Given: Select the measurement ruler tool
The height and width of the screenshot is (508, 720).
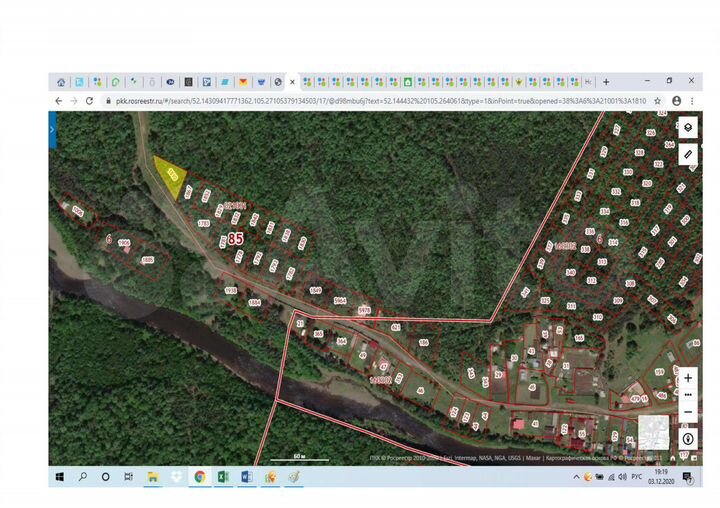Looking at the screenshot, I should pos(687,154).
